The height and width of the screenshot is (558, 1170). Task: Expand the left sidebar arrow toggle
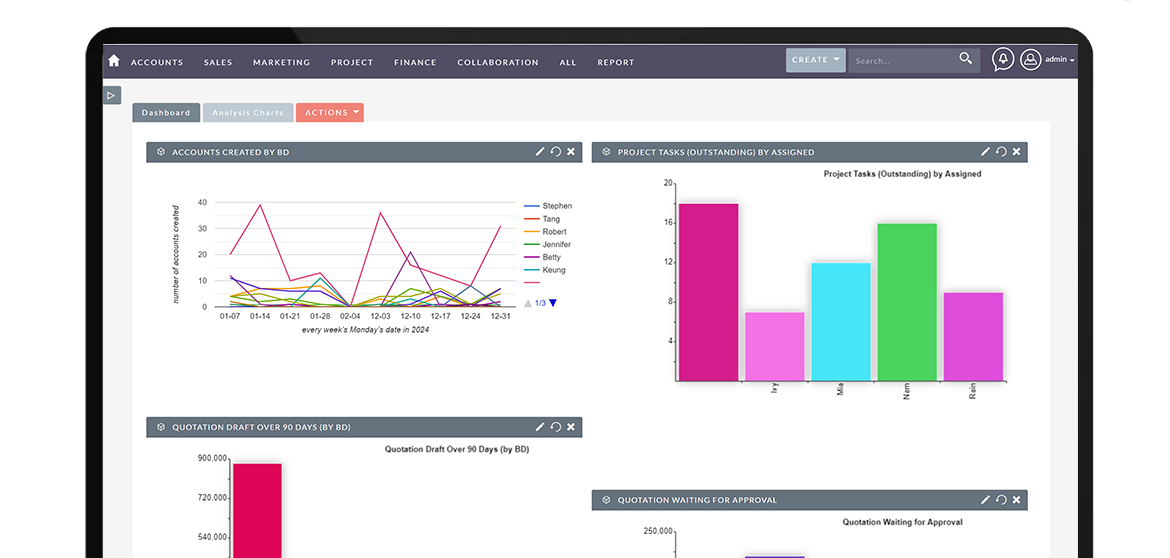click(x=111, y=95)
